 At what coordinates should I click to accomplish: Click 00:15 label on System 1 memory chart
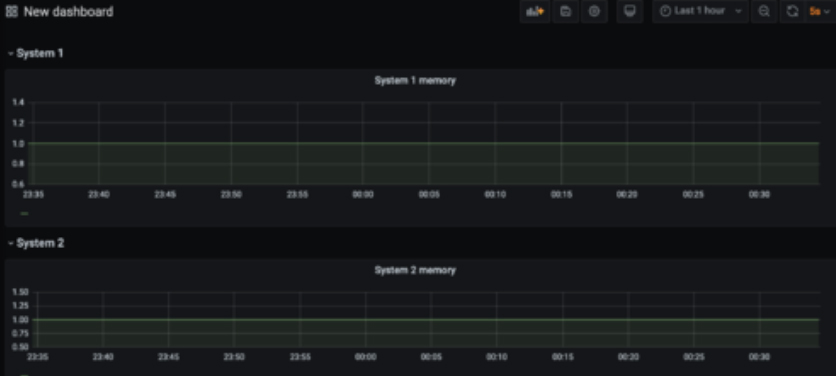[x=561, y=195]
